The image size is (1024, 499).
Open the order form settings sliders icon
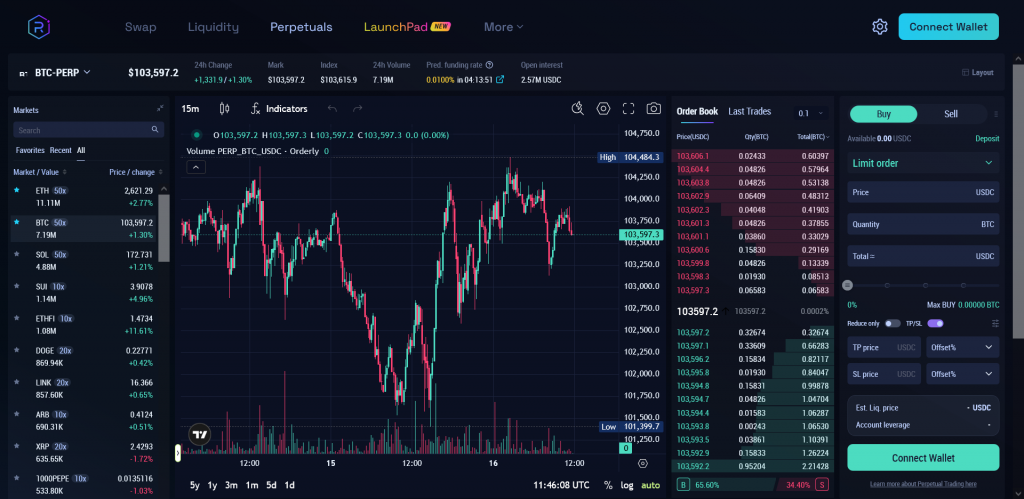(995, 323)
